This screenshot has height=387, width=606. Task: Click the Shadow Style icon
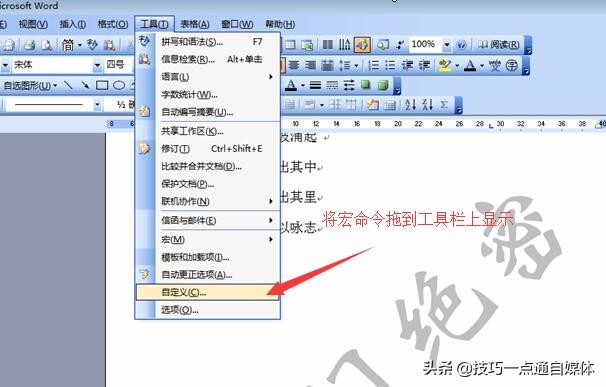click(x=366, y=85)
